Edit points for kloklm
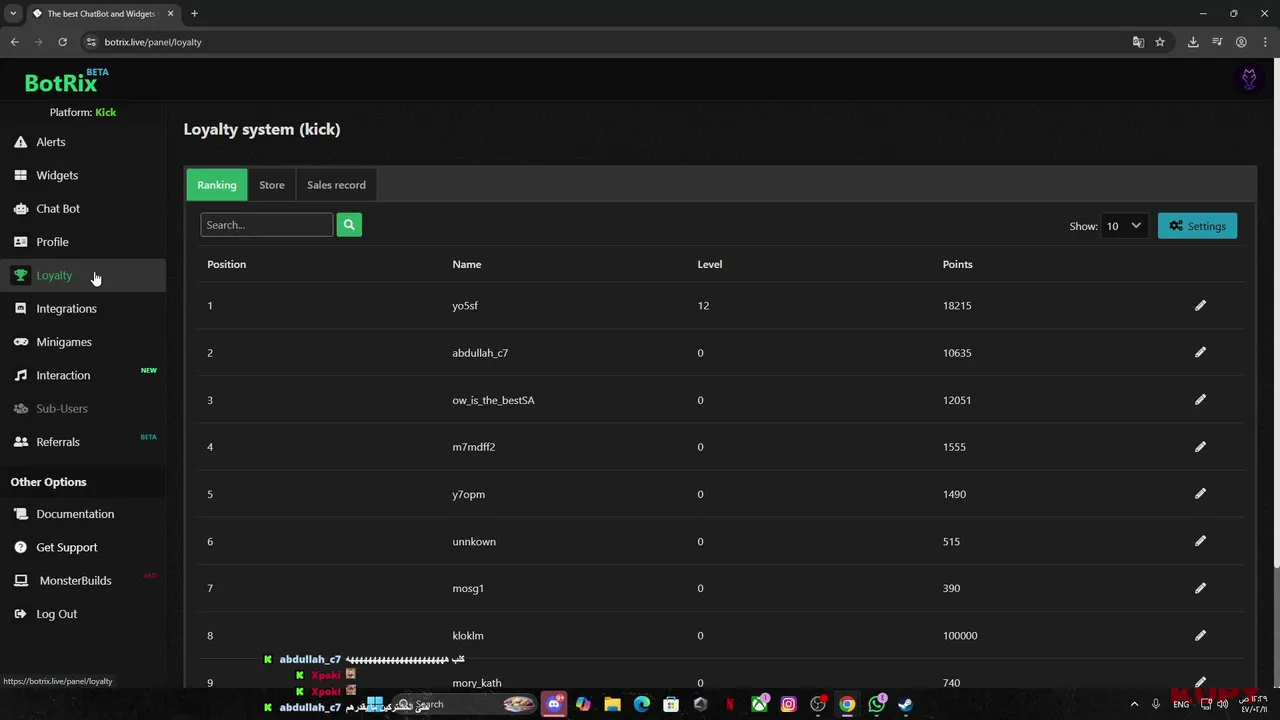Screen dimensions: 1280x720 pyautogui.click(x=1200, y=635)
